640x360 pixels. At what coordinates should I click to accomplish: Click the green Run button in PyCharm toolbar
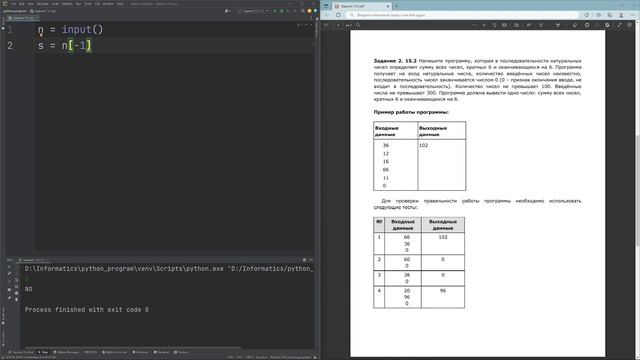[x=275, y=11]
